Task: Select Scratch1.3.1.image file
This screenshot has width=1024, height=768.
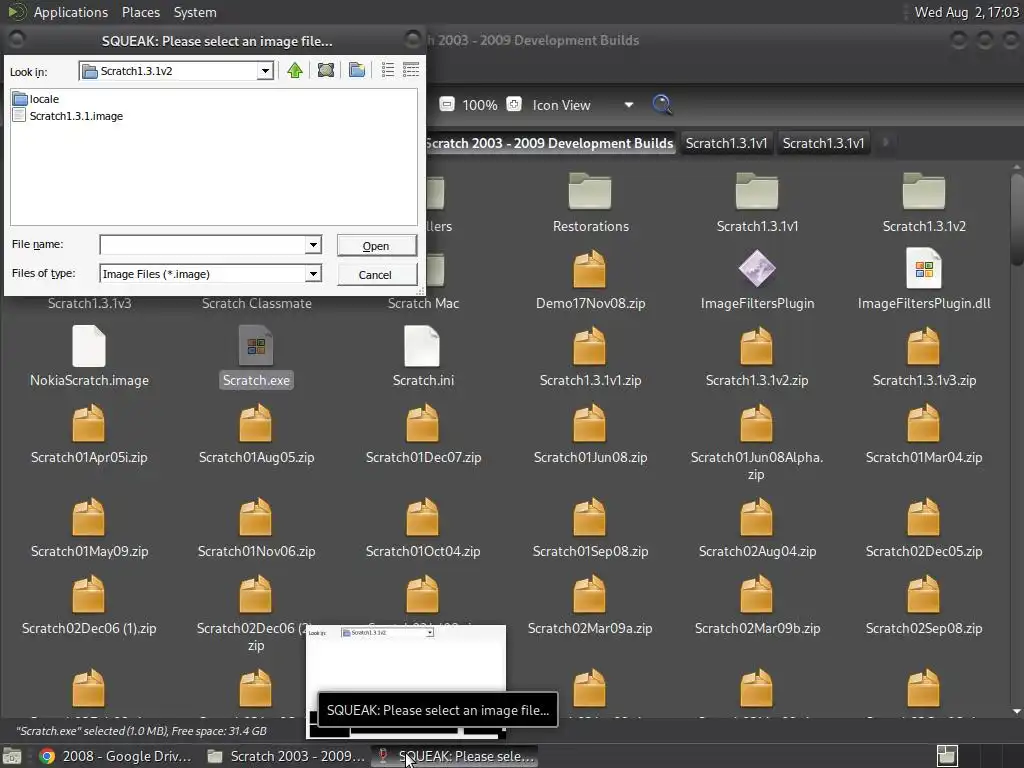Action: [x=68, y=116]
